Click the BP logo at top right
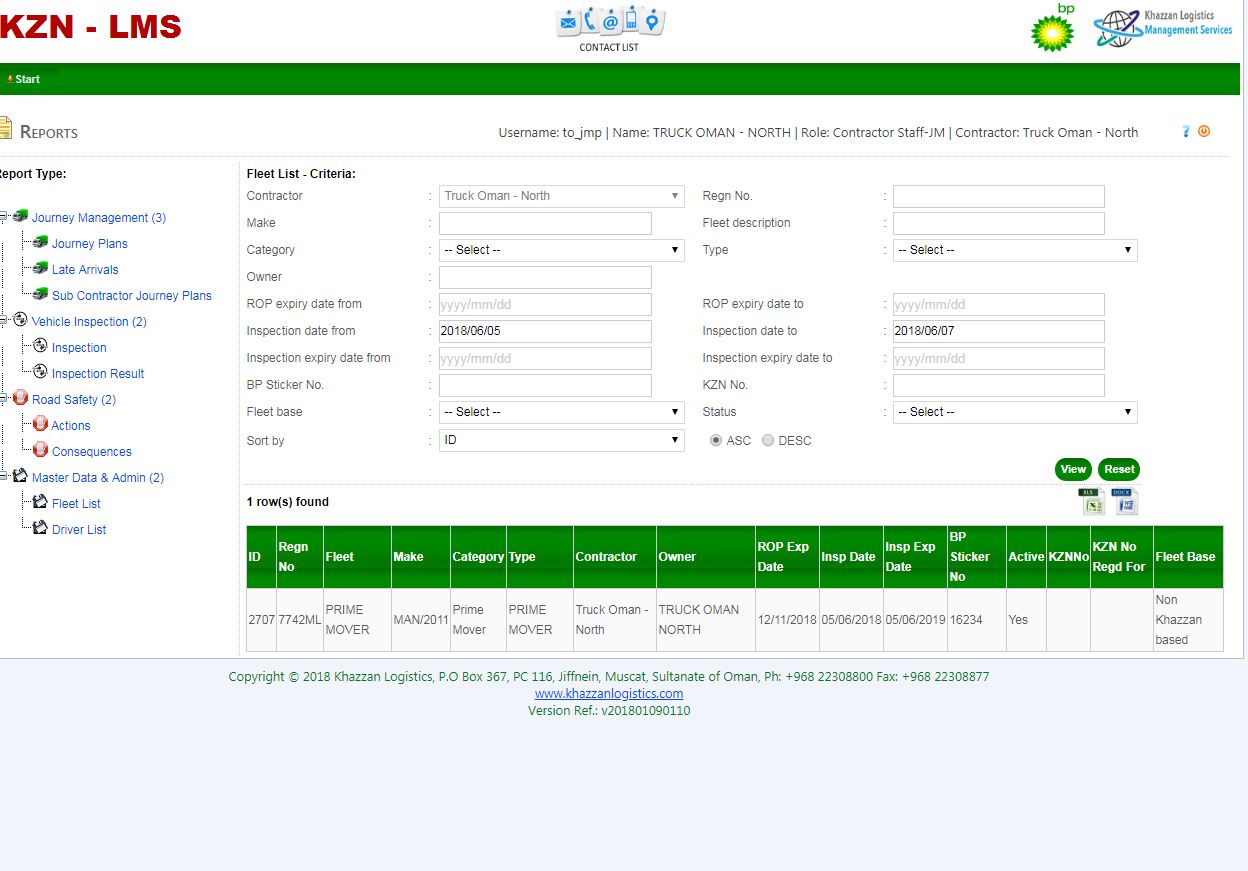 (x=1053, y=30)
